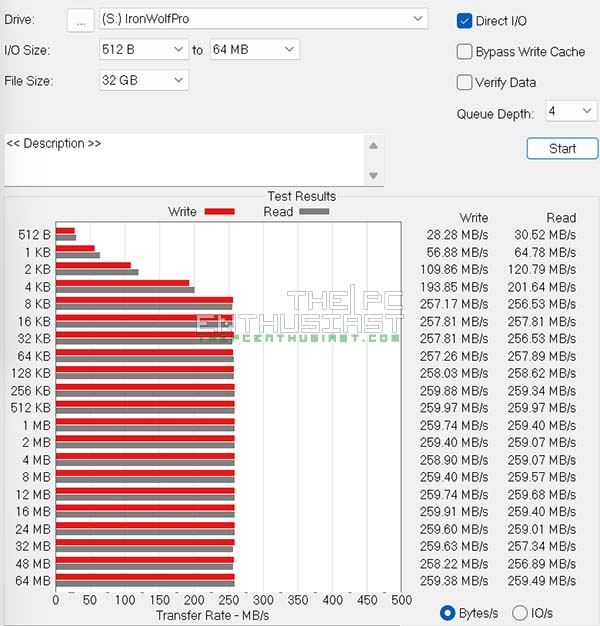Click the 48 MB row label
The height and width of the screenshot is (626, 600).
tap(33, 563)
